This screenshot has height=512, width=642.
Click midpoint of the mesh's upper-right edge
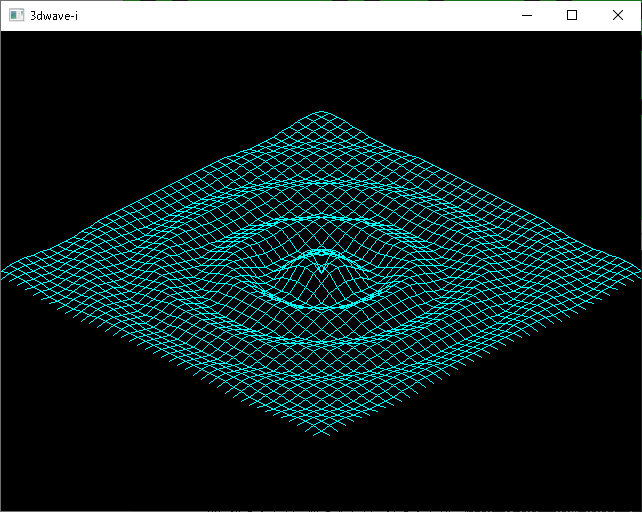(482, 192)
